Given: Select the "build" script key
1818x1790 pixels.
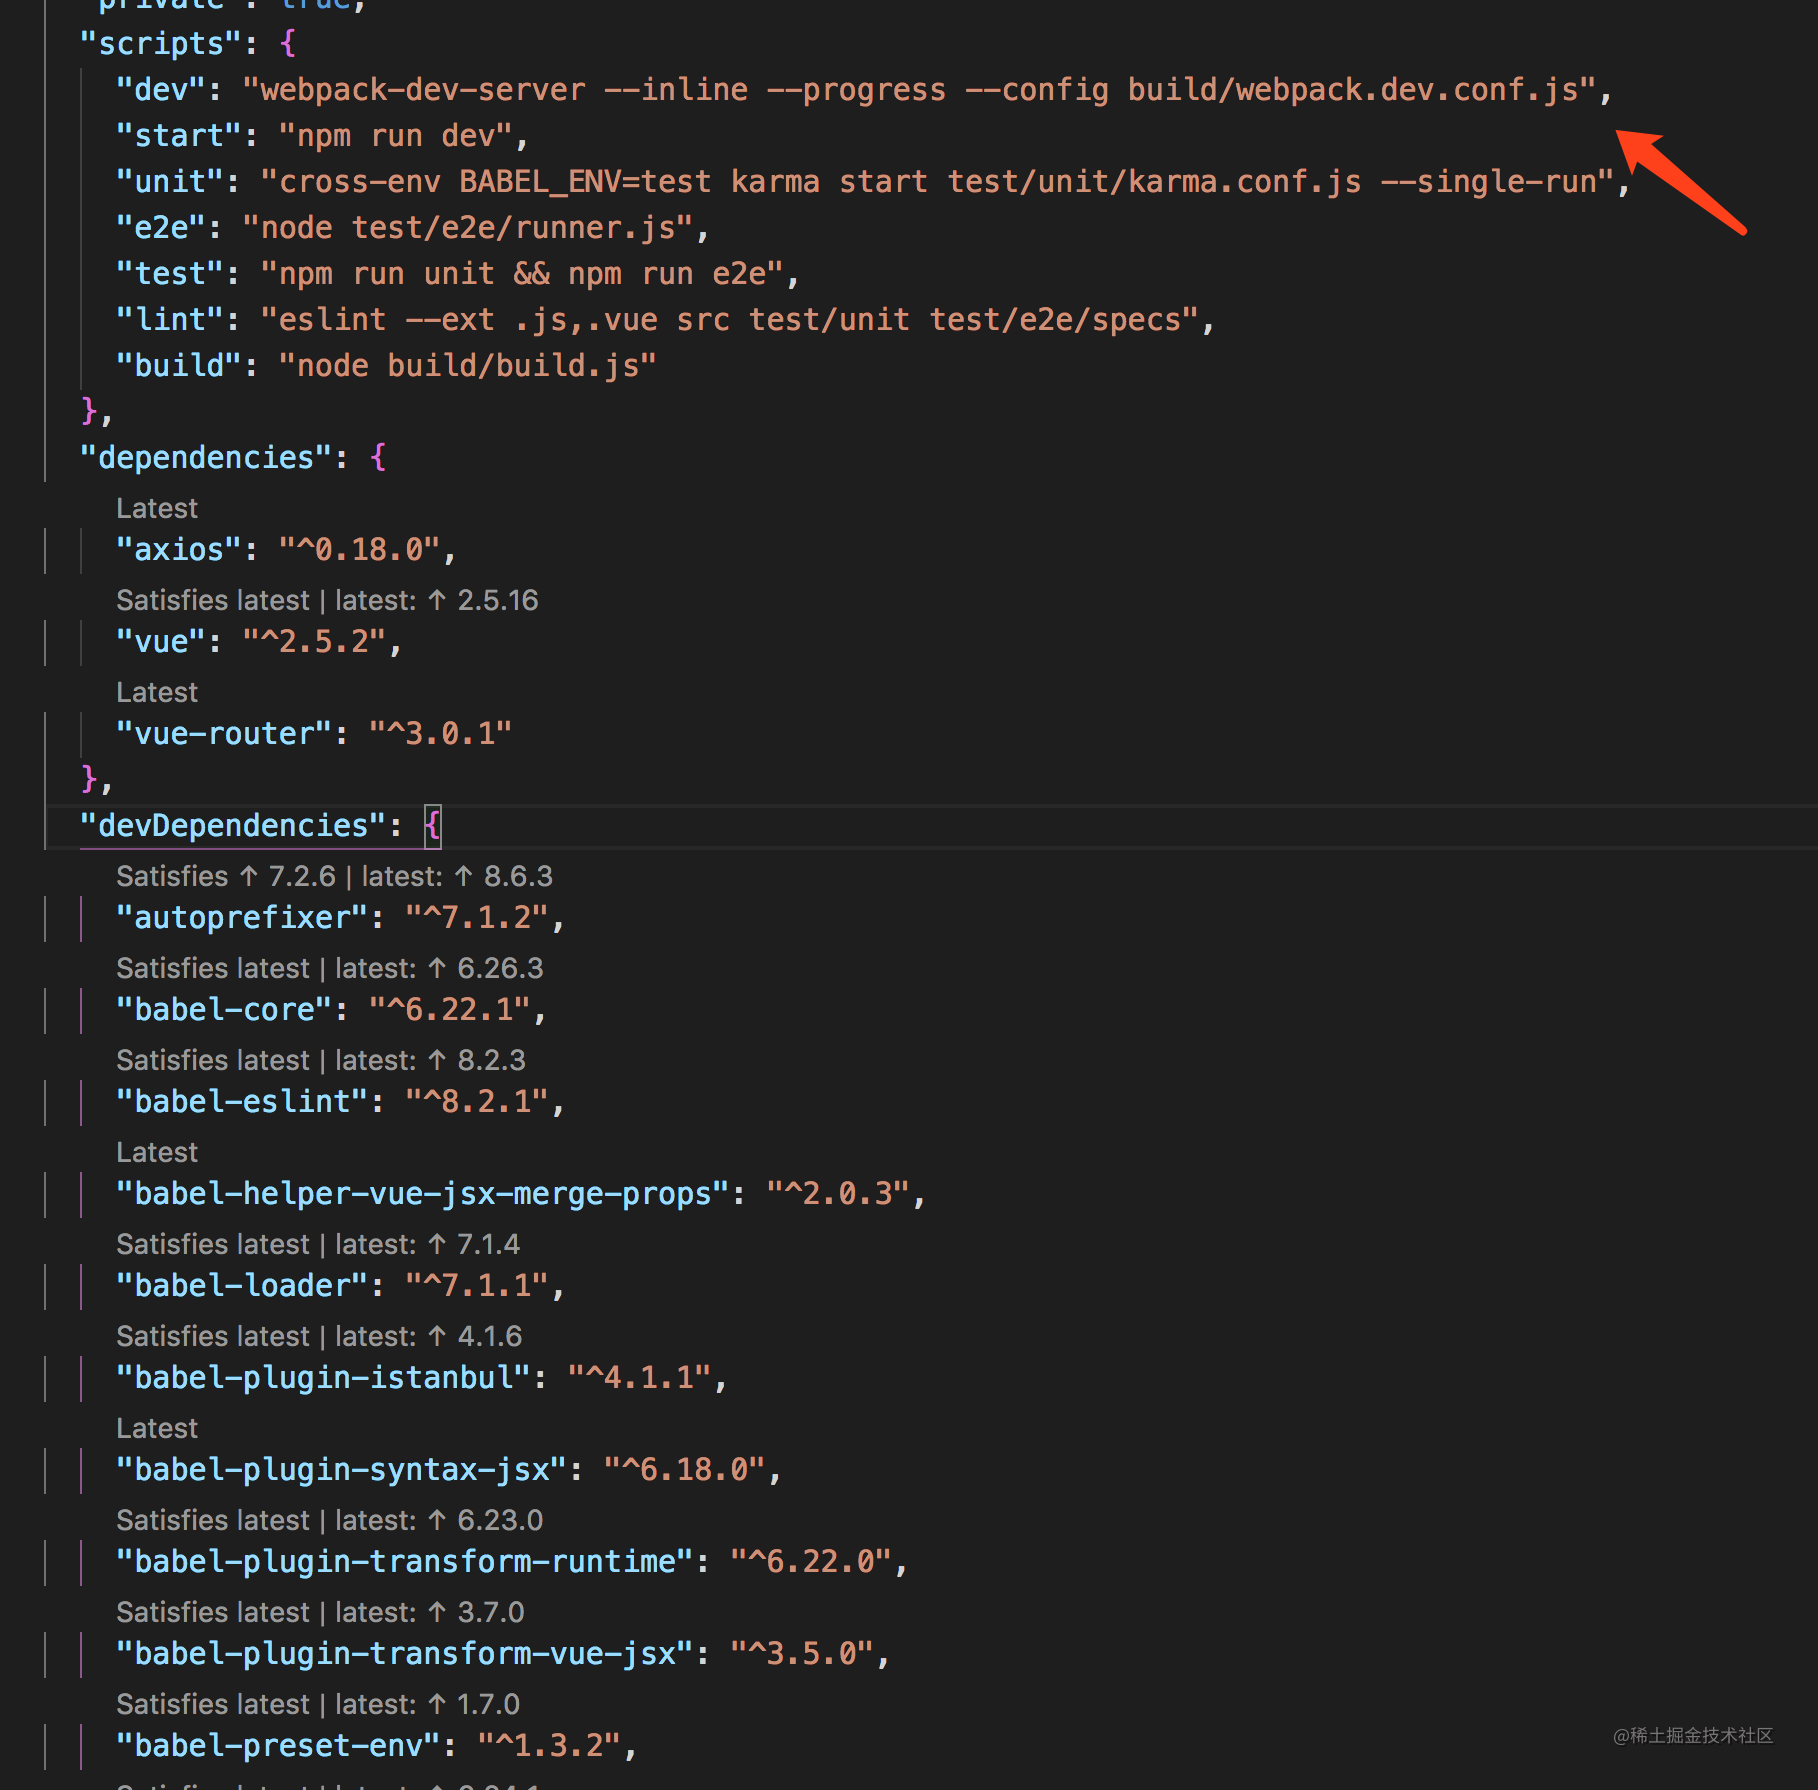Looking at the screenshot, I should [179, 366].
